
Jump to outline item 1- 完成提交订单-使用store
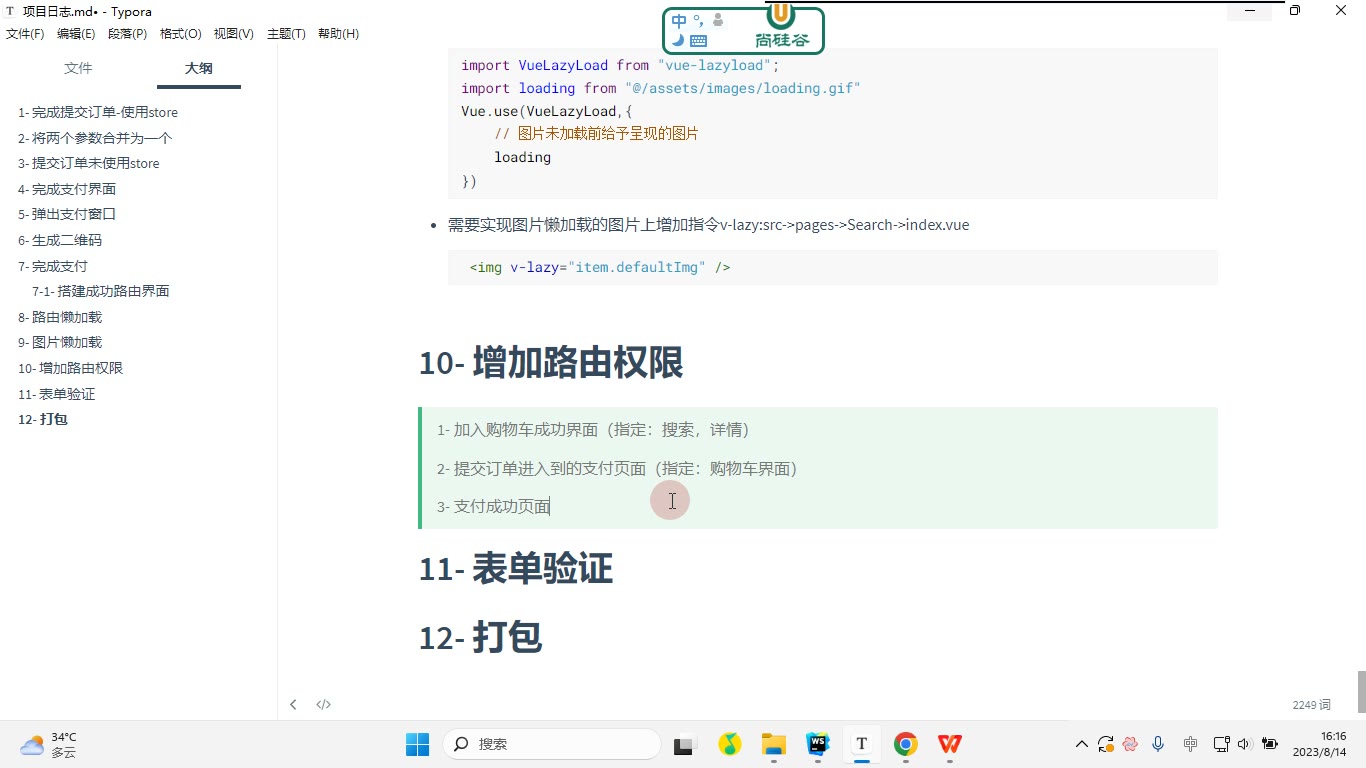[98, 112]
